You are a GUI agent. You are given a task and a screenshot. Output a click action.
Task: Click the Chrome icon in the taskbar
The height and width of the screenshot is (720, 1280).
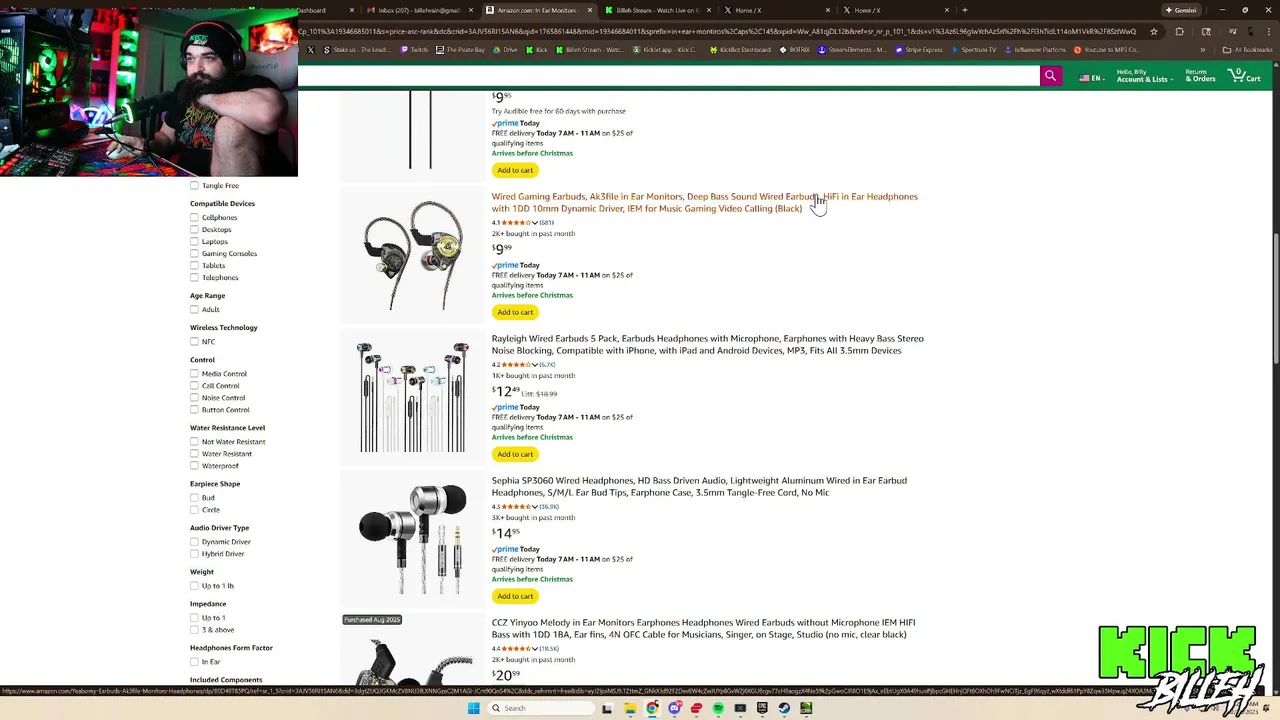pos(652,708)
